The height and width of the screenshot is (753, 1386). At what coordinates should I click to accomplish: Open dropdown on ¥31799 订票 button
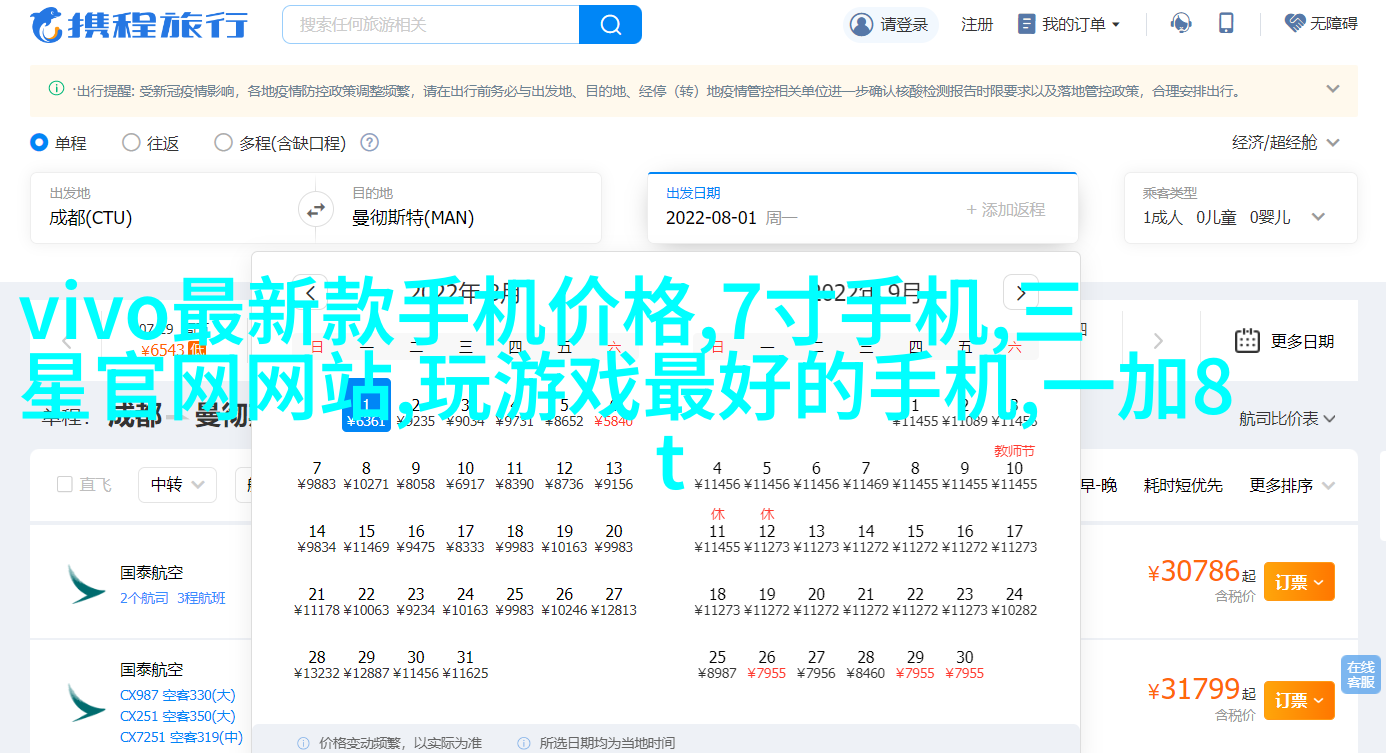[x=1319, y=701]
